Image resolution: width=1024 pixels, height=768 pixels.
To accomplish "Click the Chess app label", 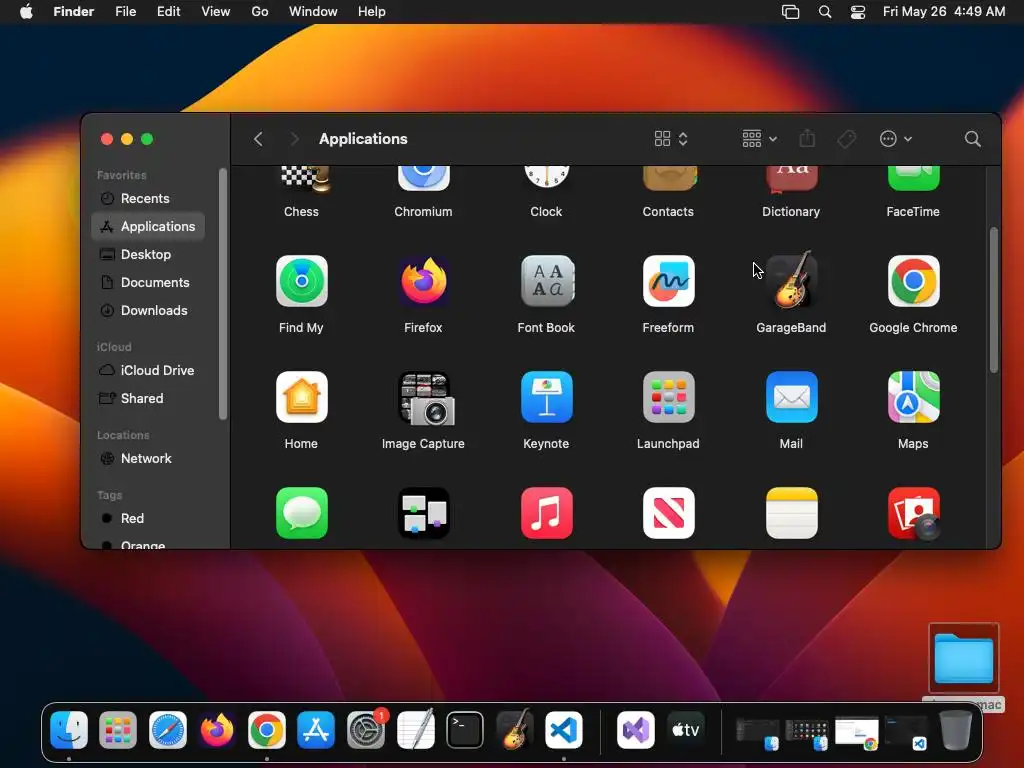I will 301,212.
